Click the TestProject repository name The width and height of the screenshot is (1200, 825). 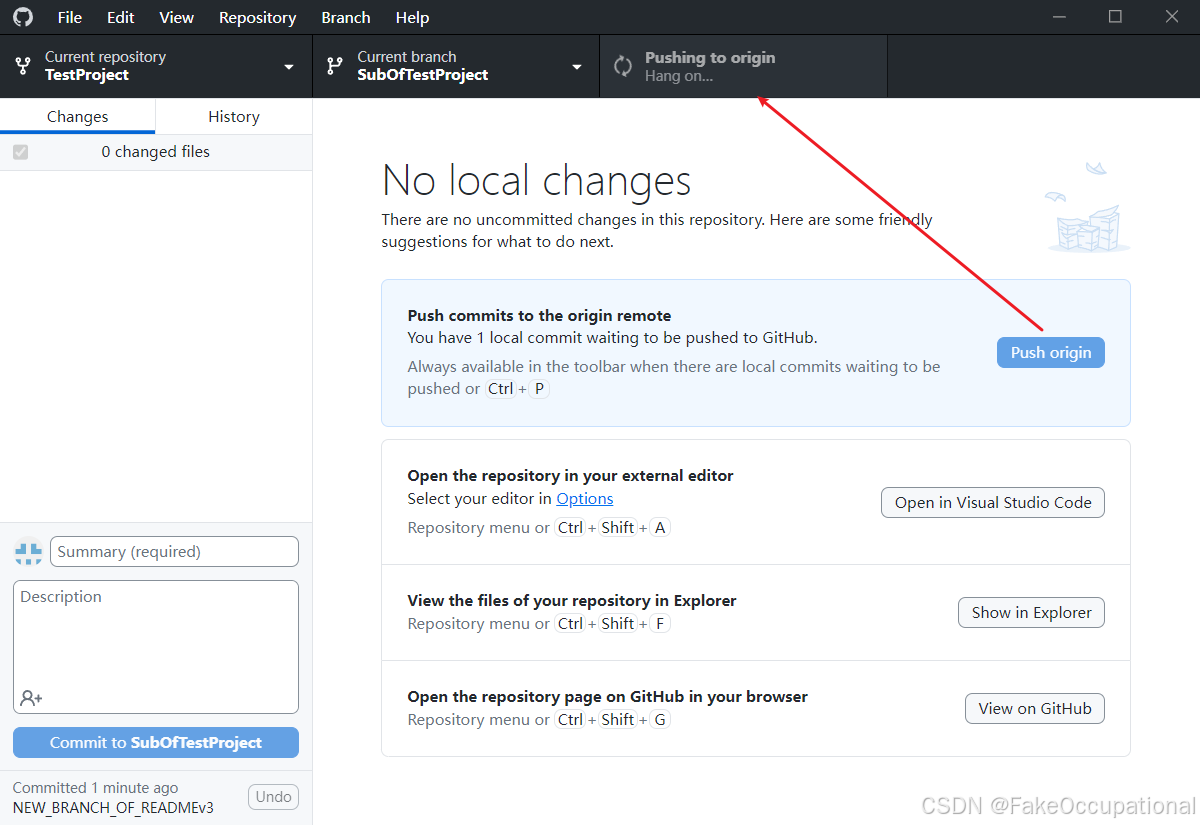point(87,75)
